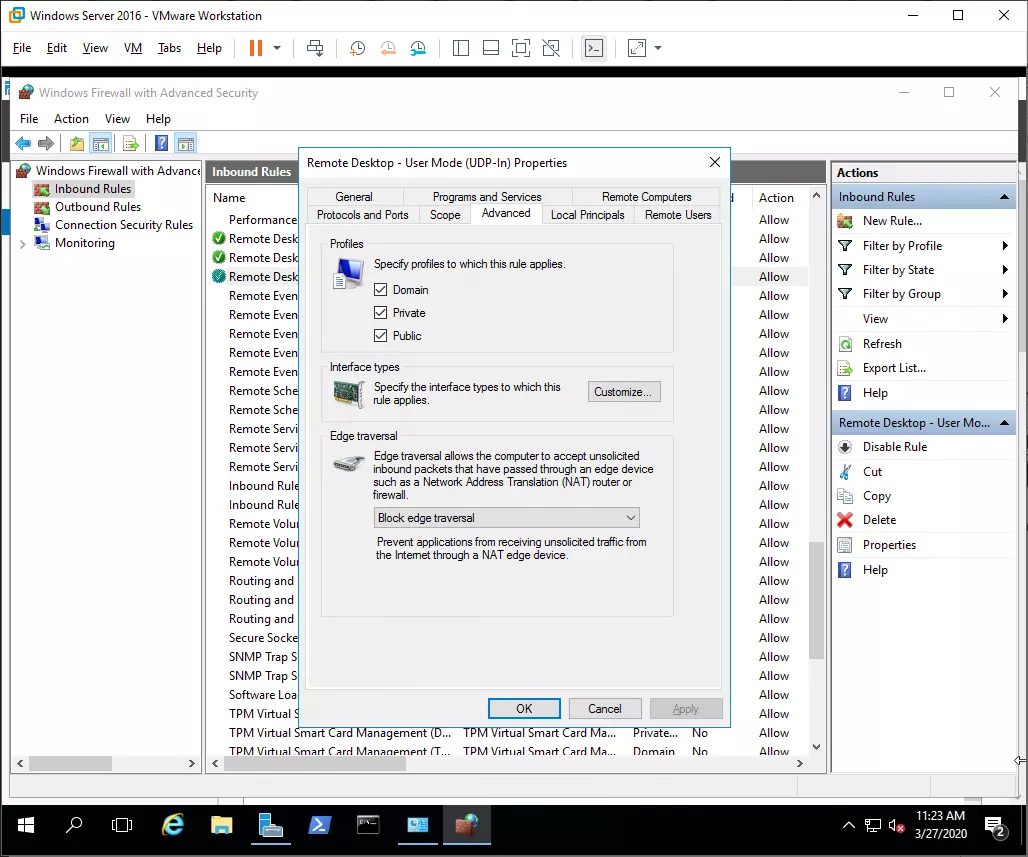Image resolution: width=1028 pixels, height=857 pixels.
Task: Click the Windows Start button
Action: coord(26,825)
